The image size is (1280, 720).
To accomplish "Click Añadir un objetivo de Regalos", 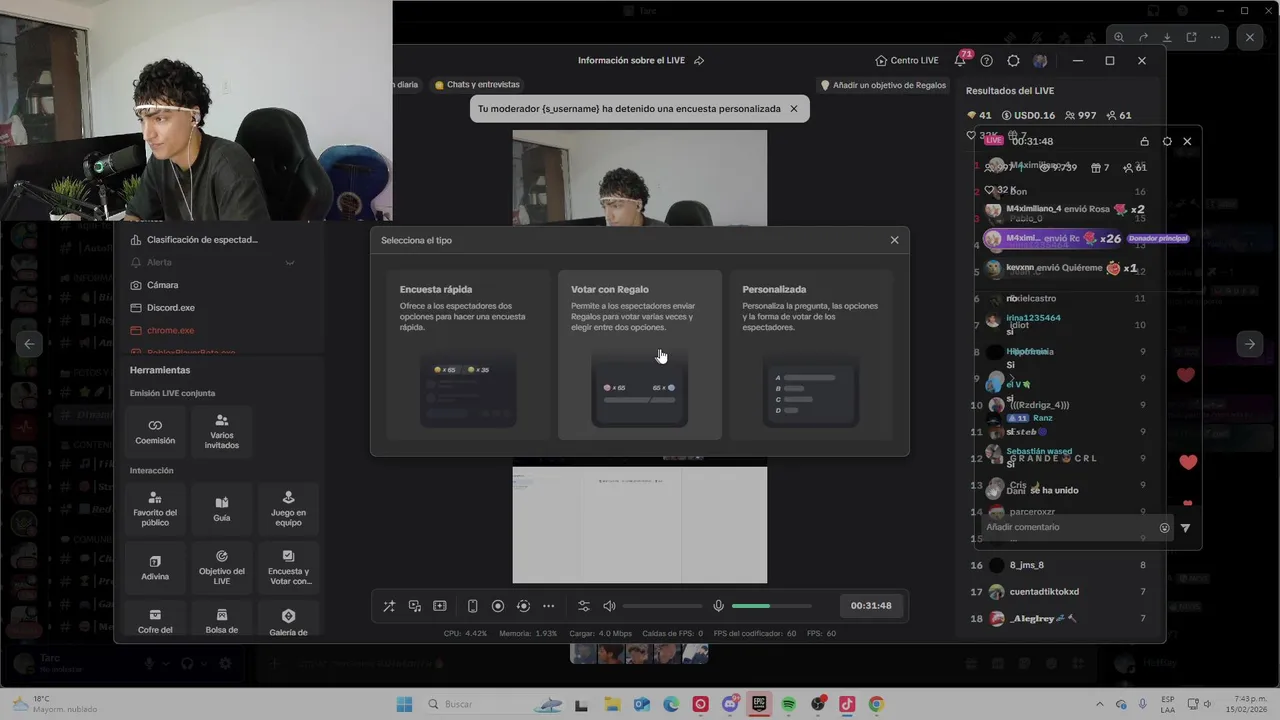I will [883, 85].
